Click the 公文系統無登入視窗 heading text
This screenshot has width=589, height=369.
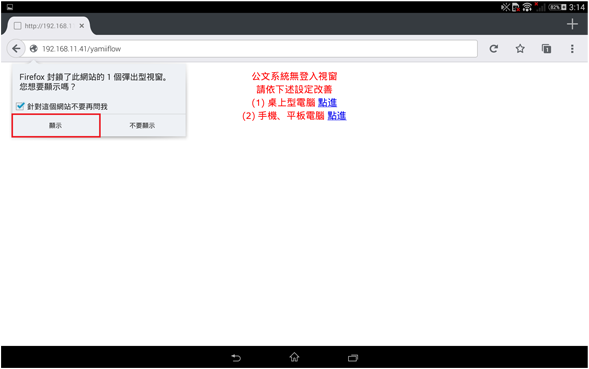coord(294,76)
